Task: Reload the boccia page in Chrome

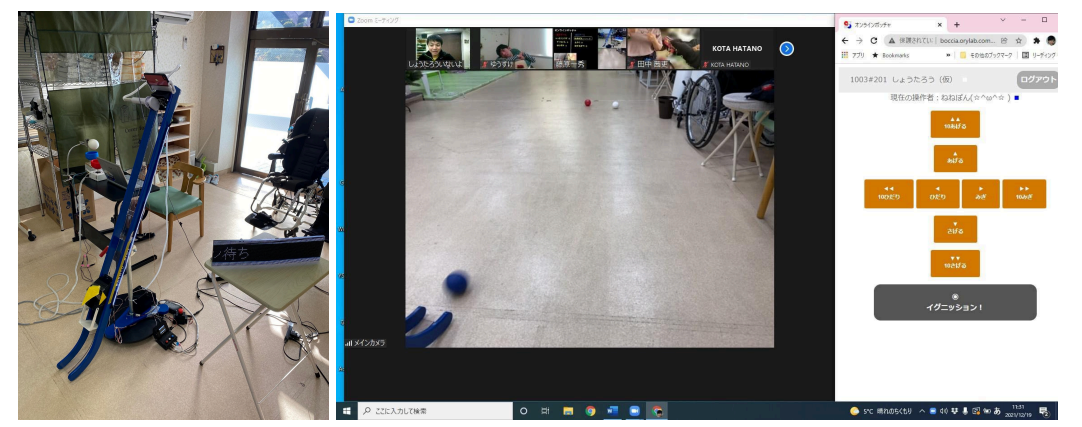Action: 874,41
